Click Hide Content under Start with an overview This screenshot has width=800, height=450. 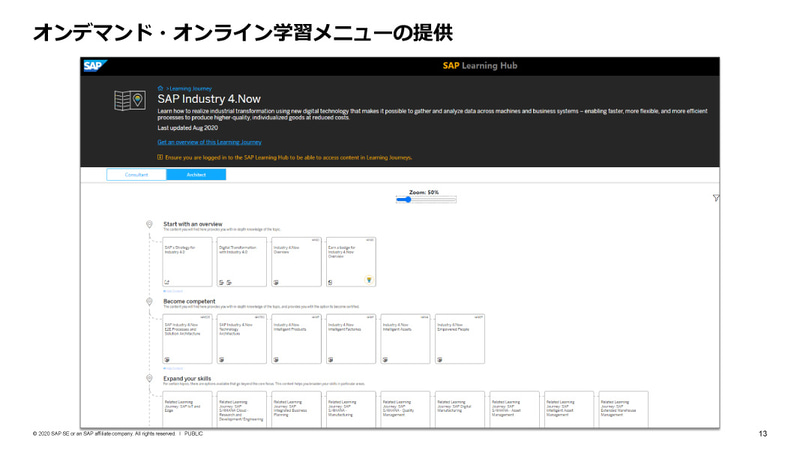[173, 291]
